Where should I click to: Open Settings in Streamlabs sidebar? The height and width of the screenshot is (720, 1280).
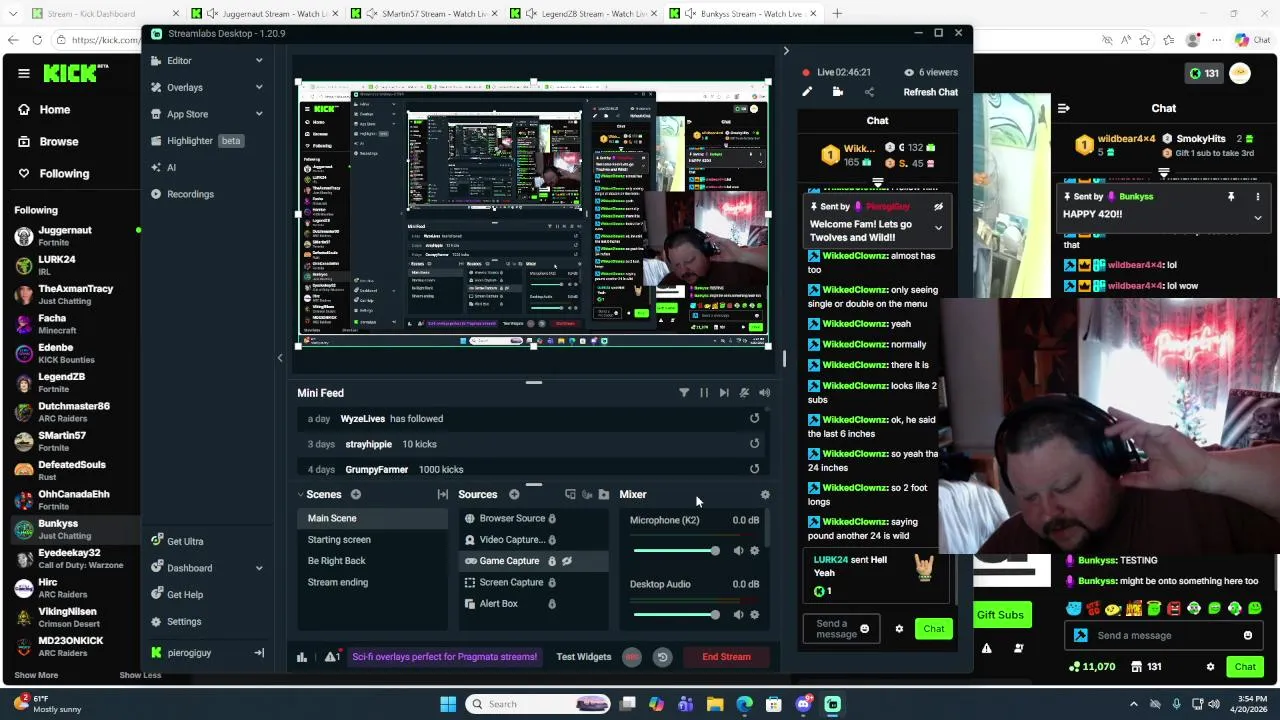pyautogui.click(x=184, y=622)
